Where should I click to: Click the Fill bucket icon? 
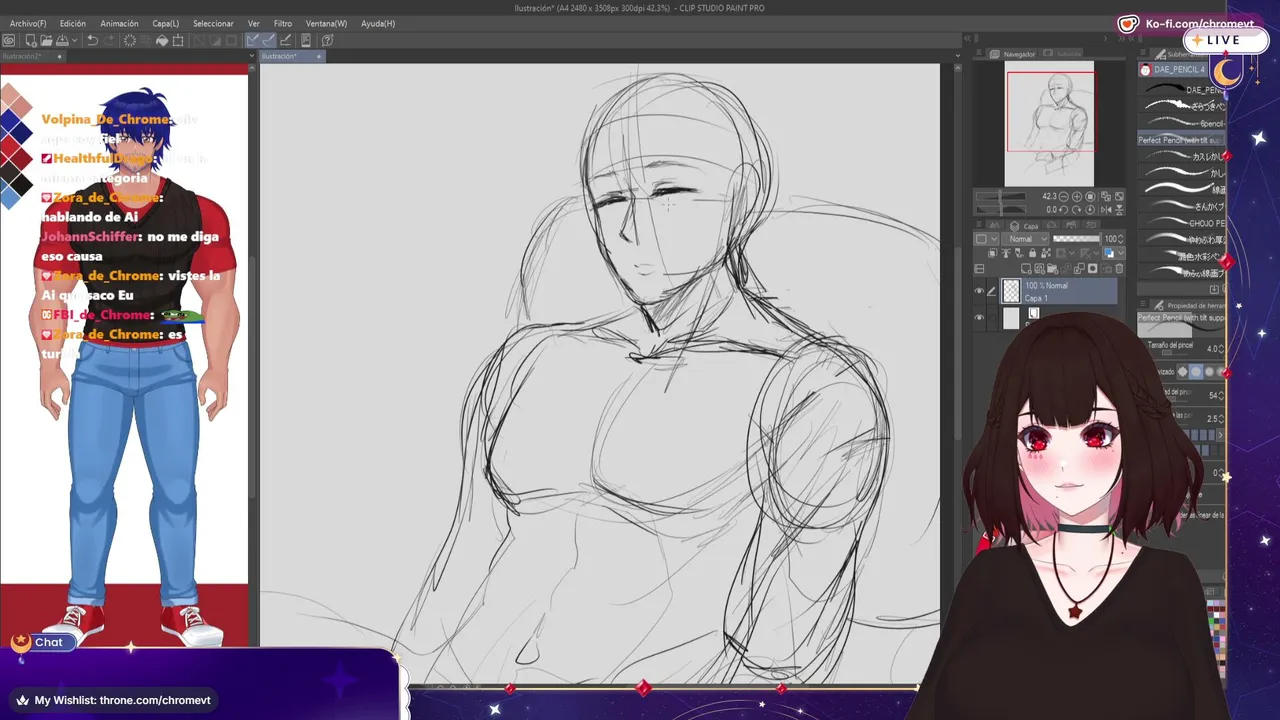point(162,41)
